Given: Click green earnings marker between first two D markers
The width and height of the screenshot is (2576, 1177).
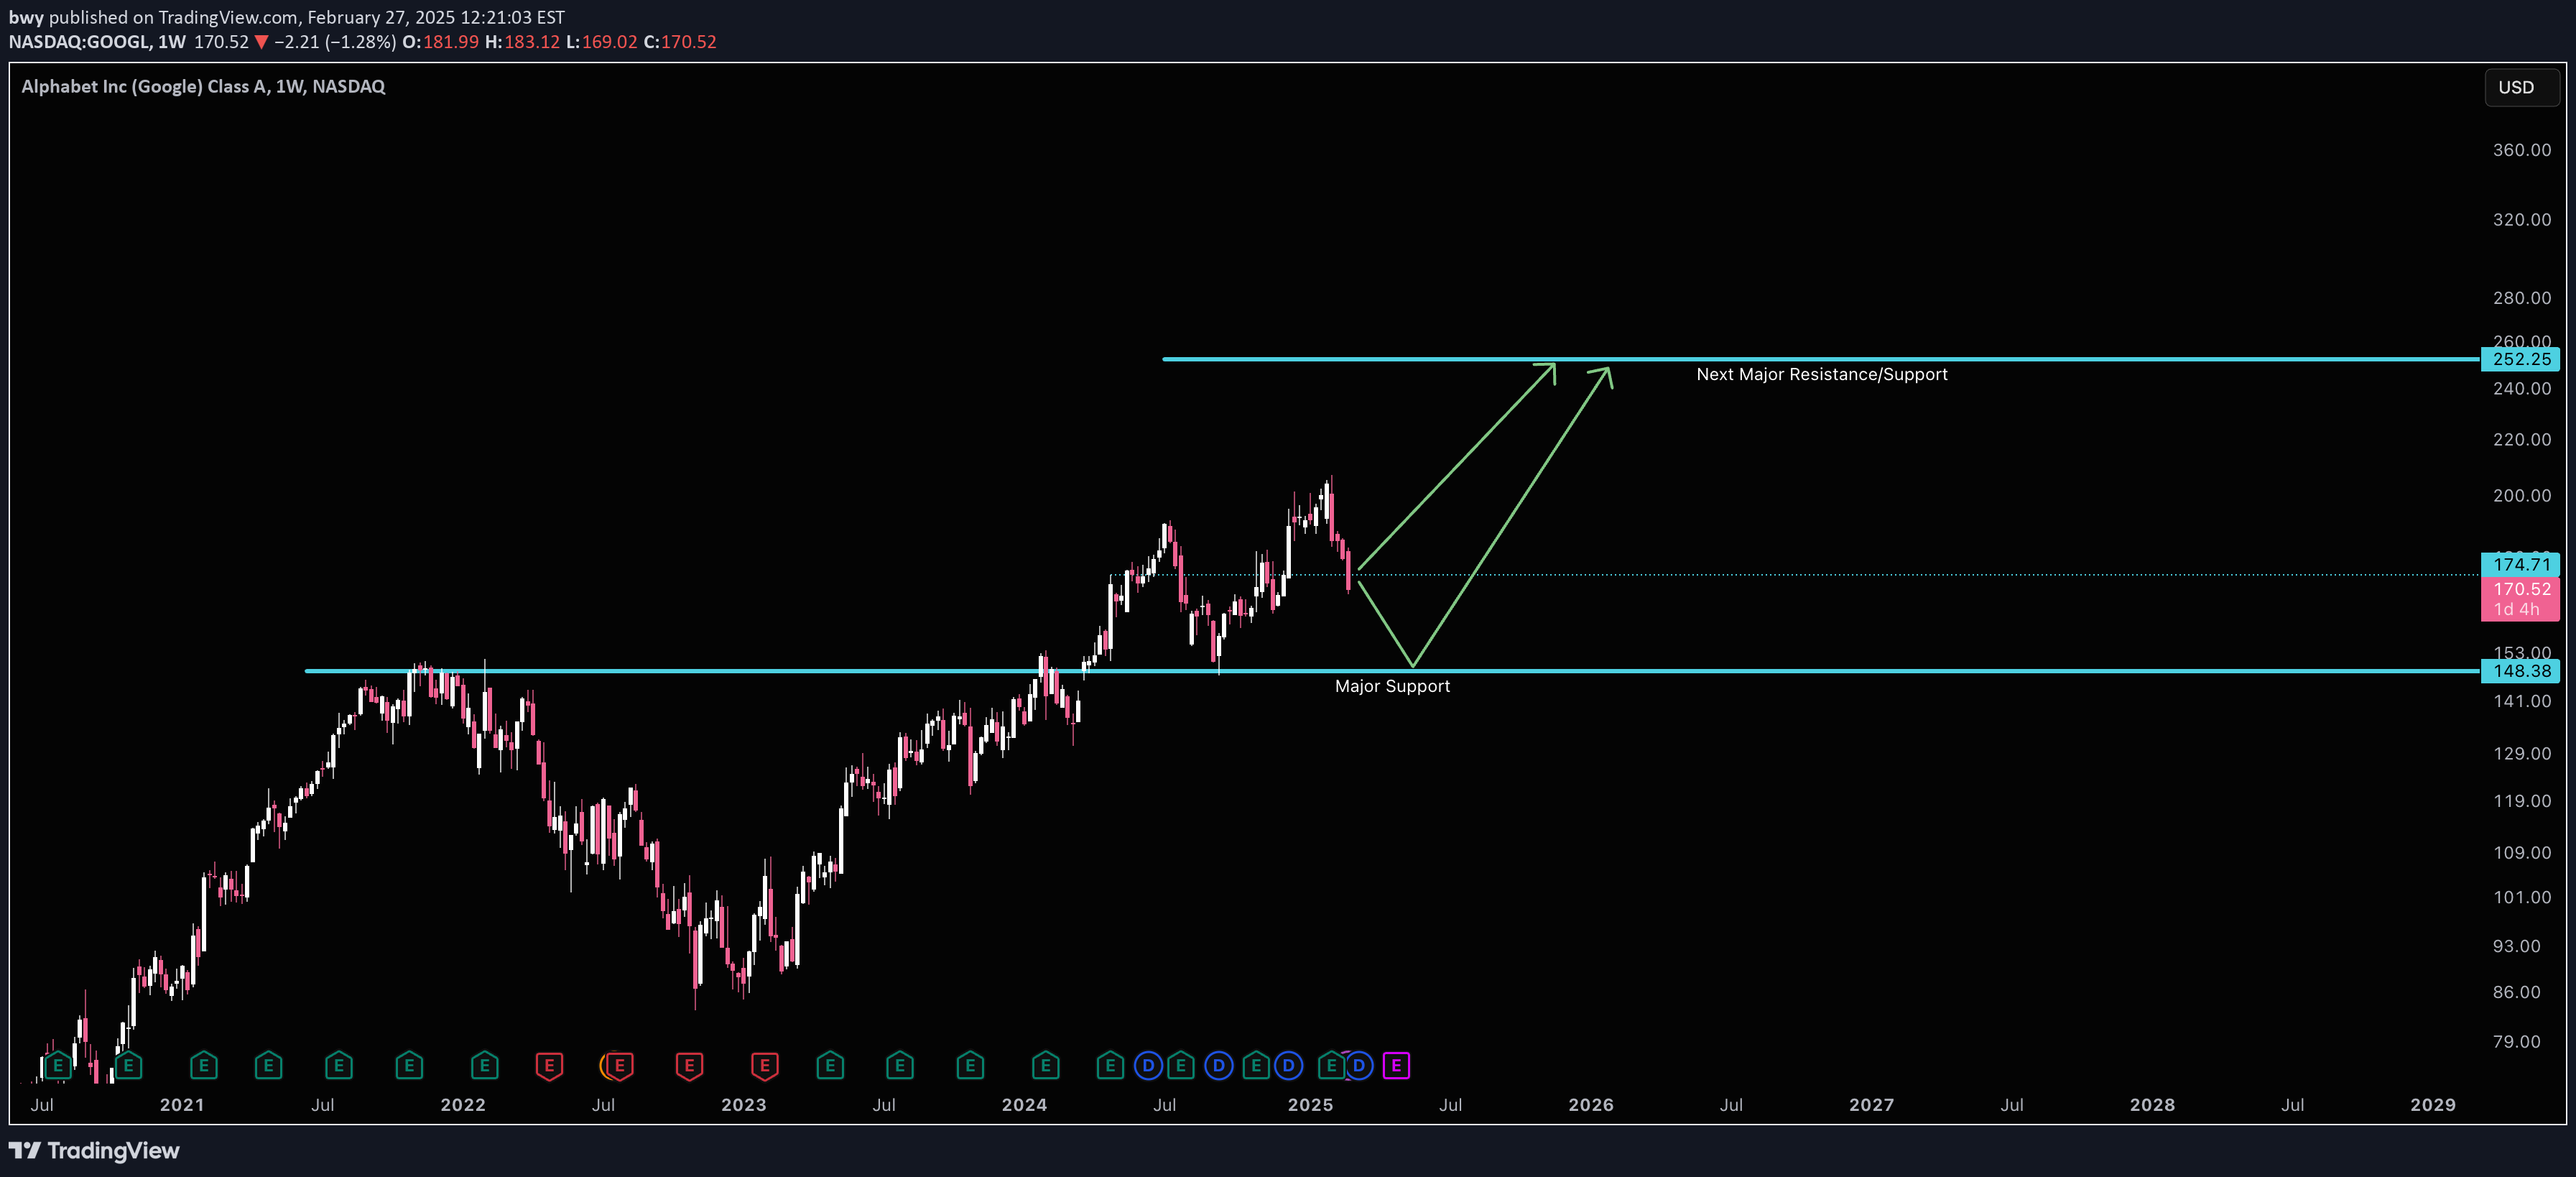Looking at the screenshot, I should [1181, 1066].
